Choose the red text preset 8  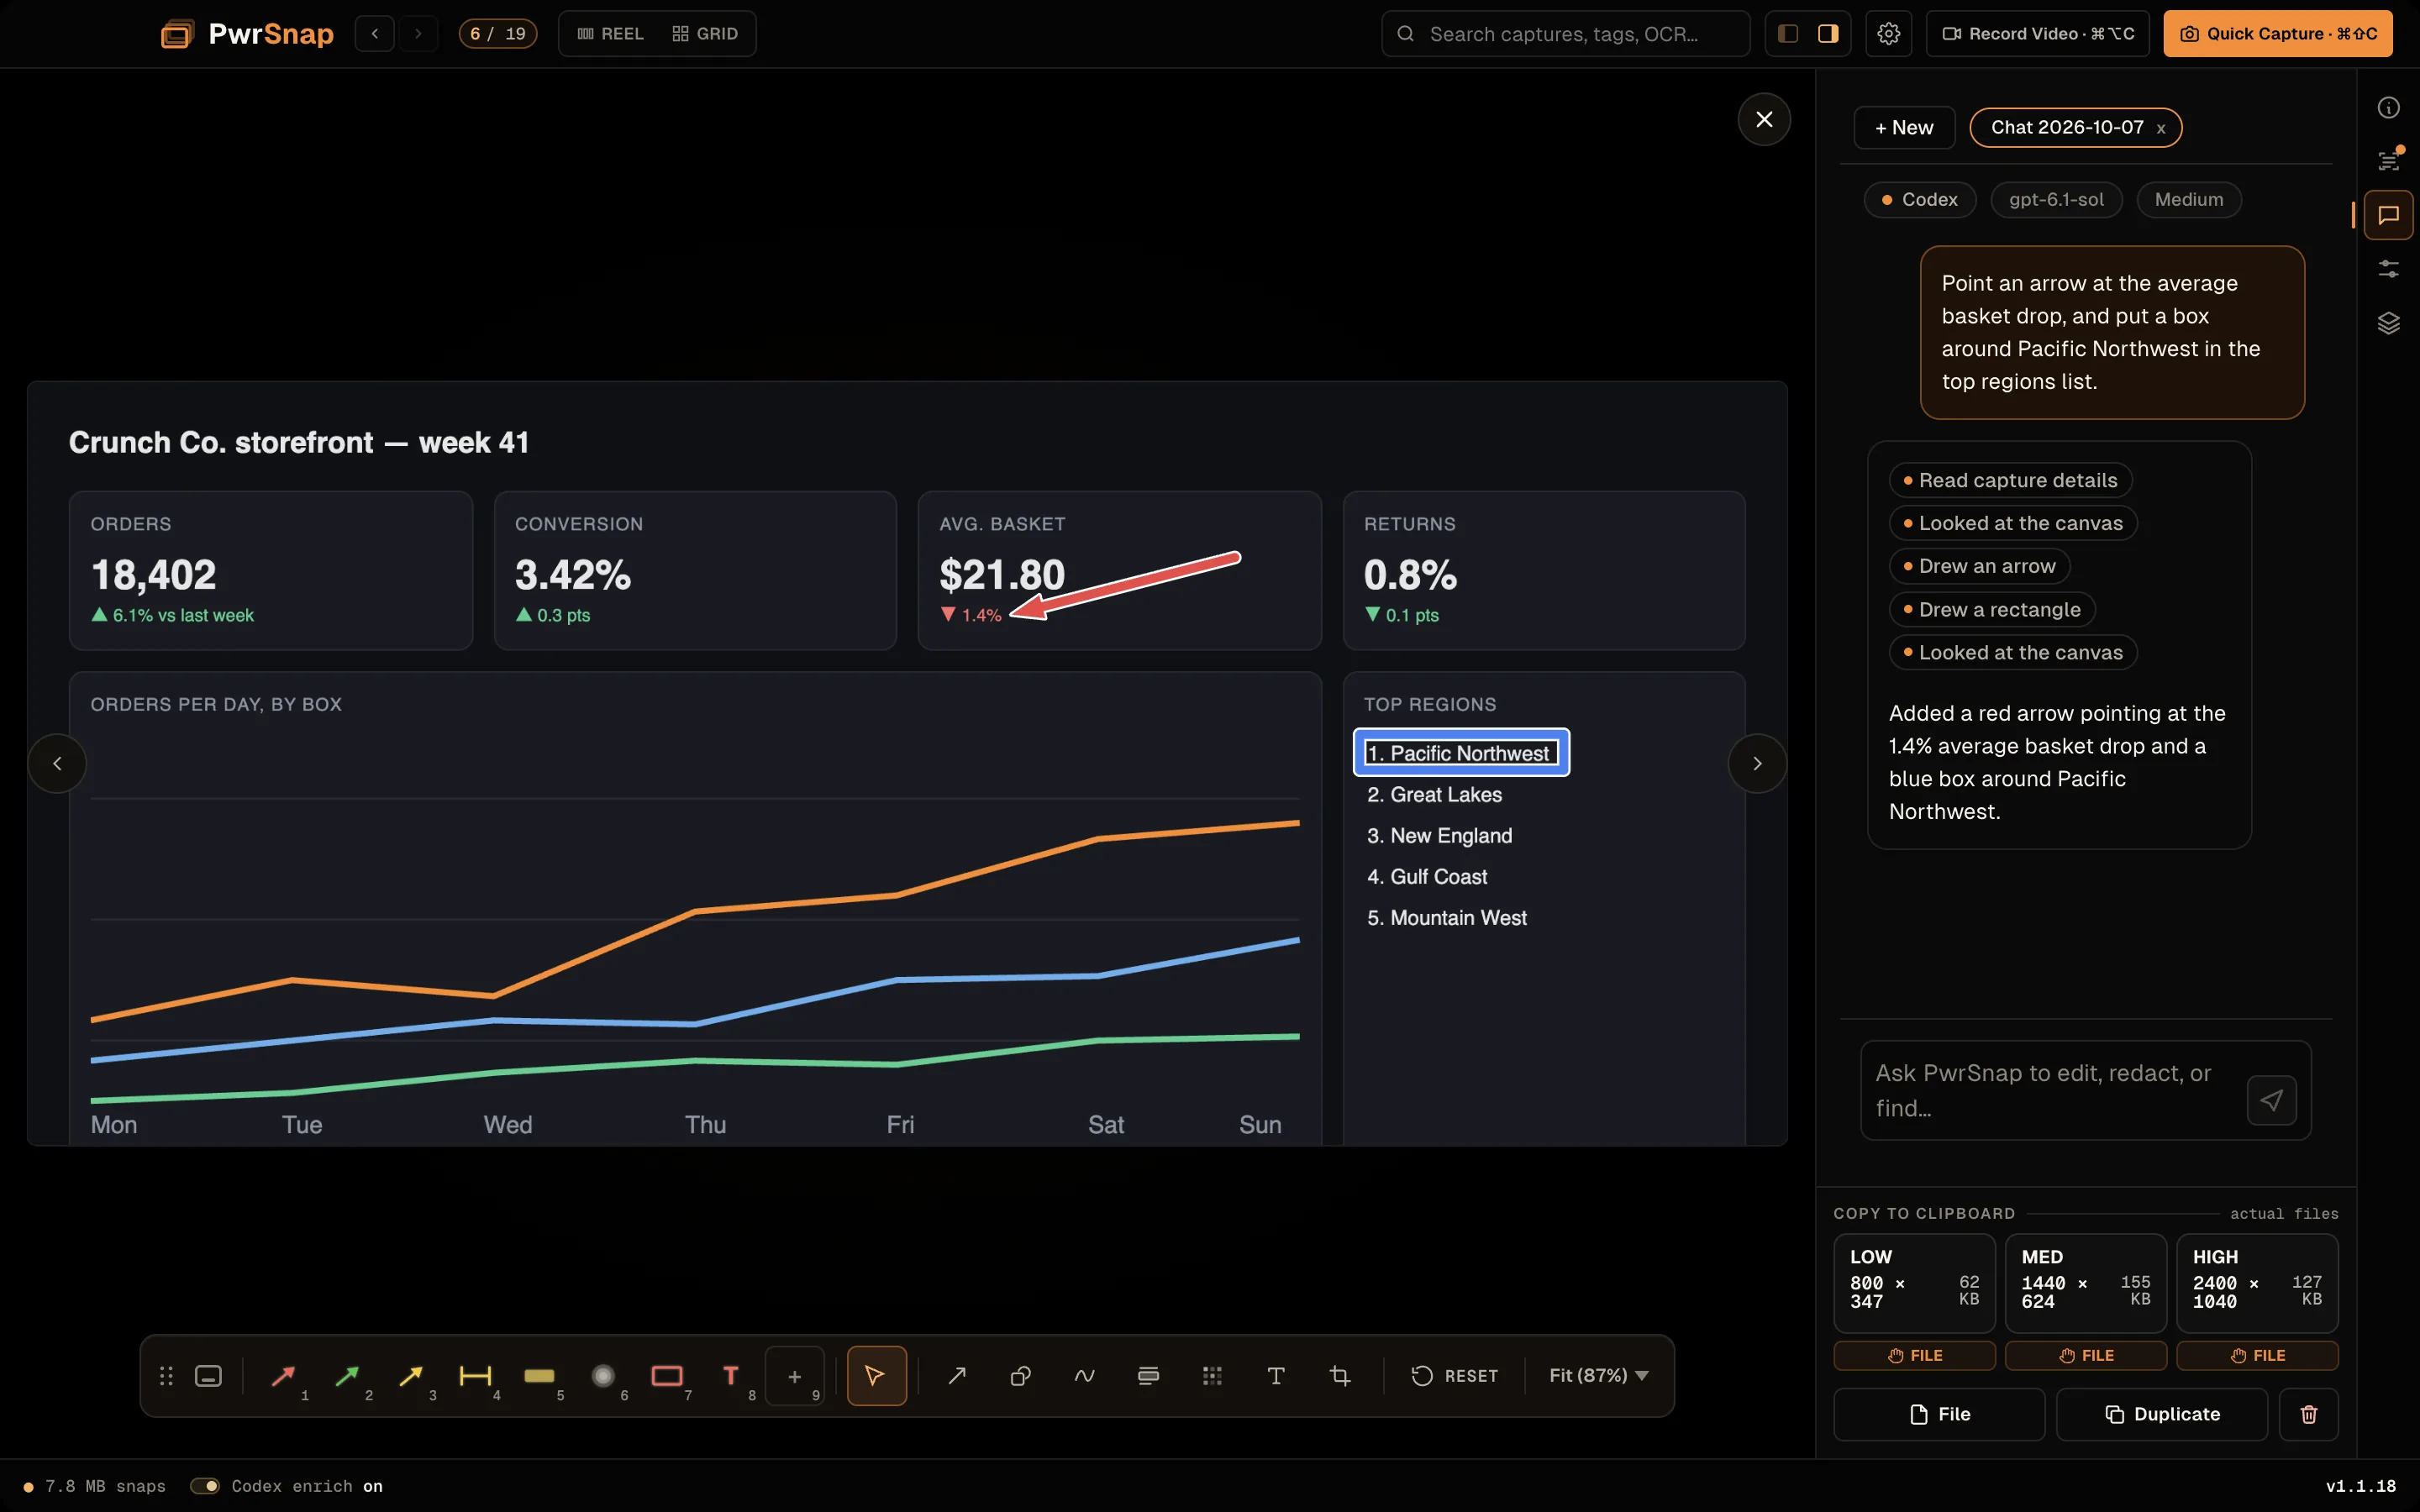point(731,1376)
